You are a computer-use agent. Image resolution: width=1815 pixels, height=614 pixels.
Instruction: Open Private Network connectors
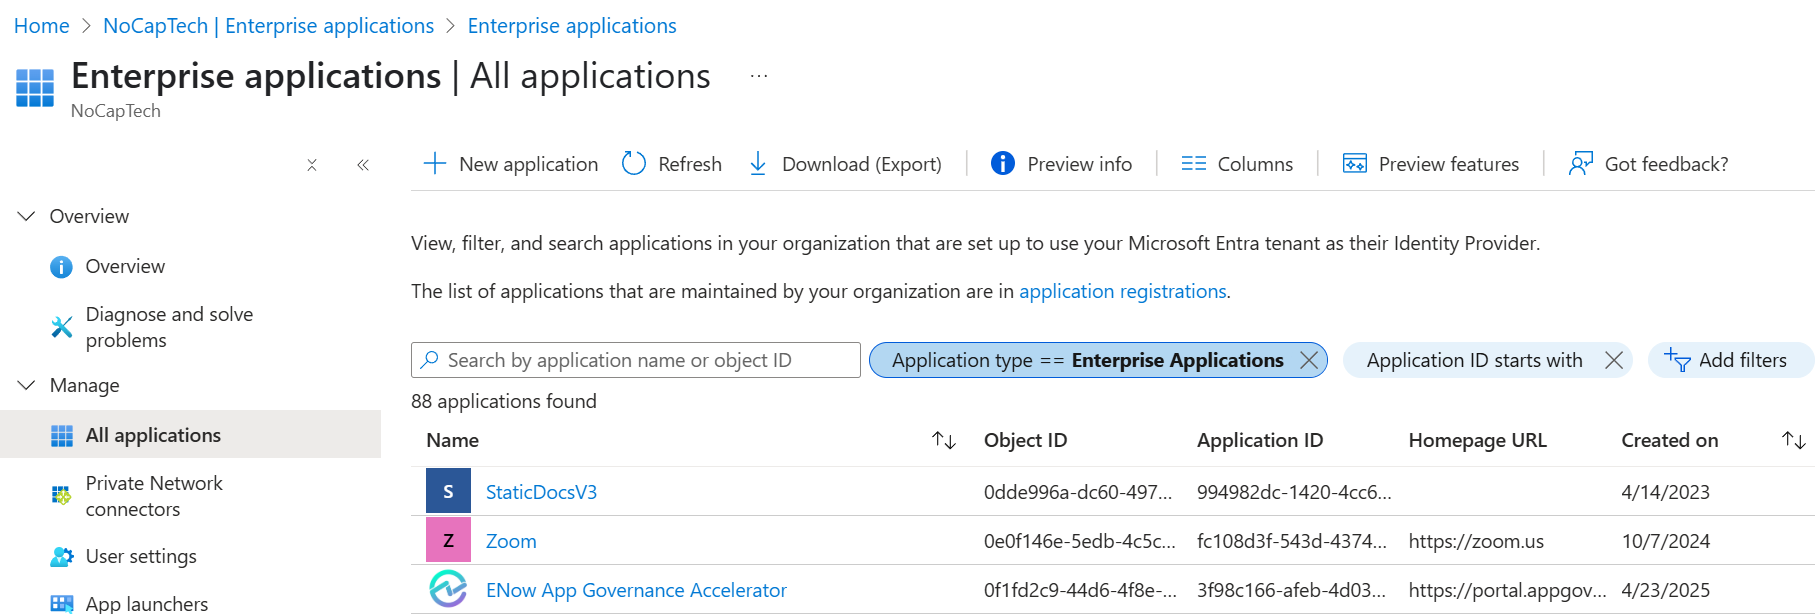coord(154,496)
